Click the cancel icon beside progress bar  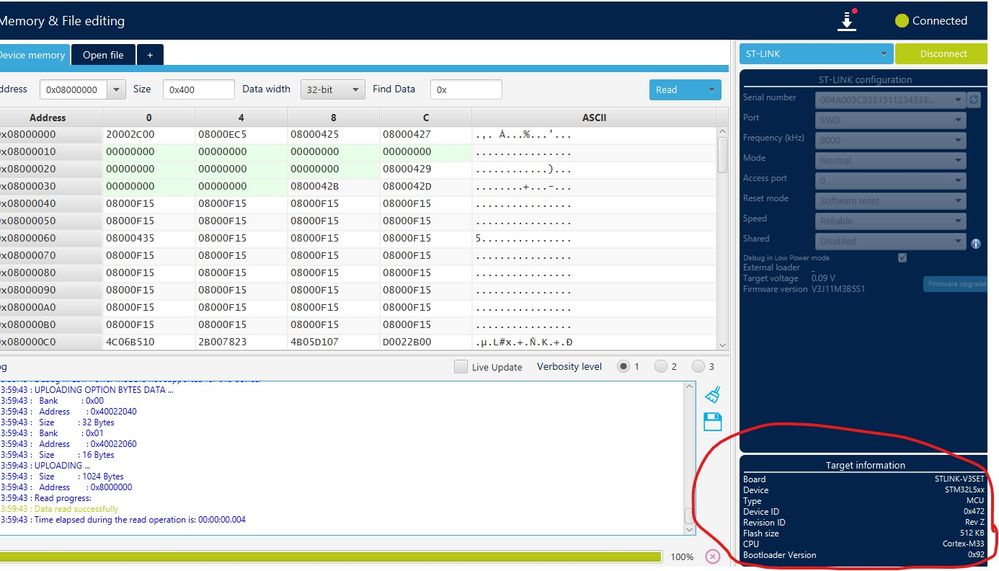point(713,556)
